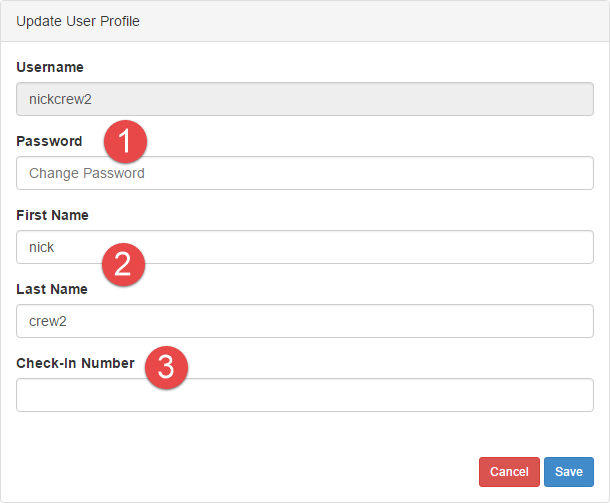Click the Update User Profile header
The image size is (610, 503).
pos(78,21)
